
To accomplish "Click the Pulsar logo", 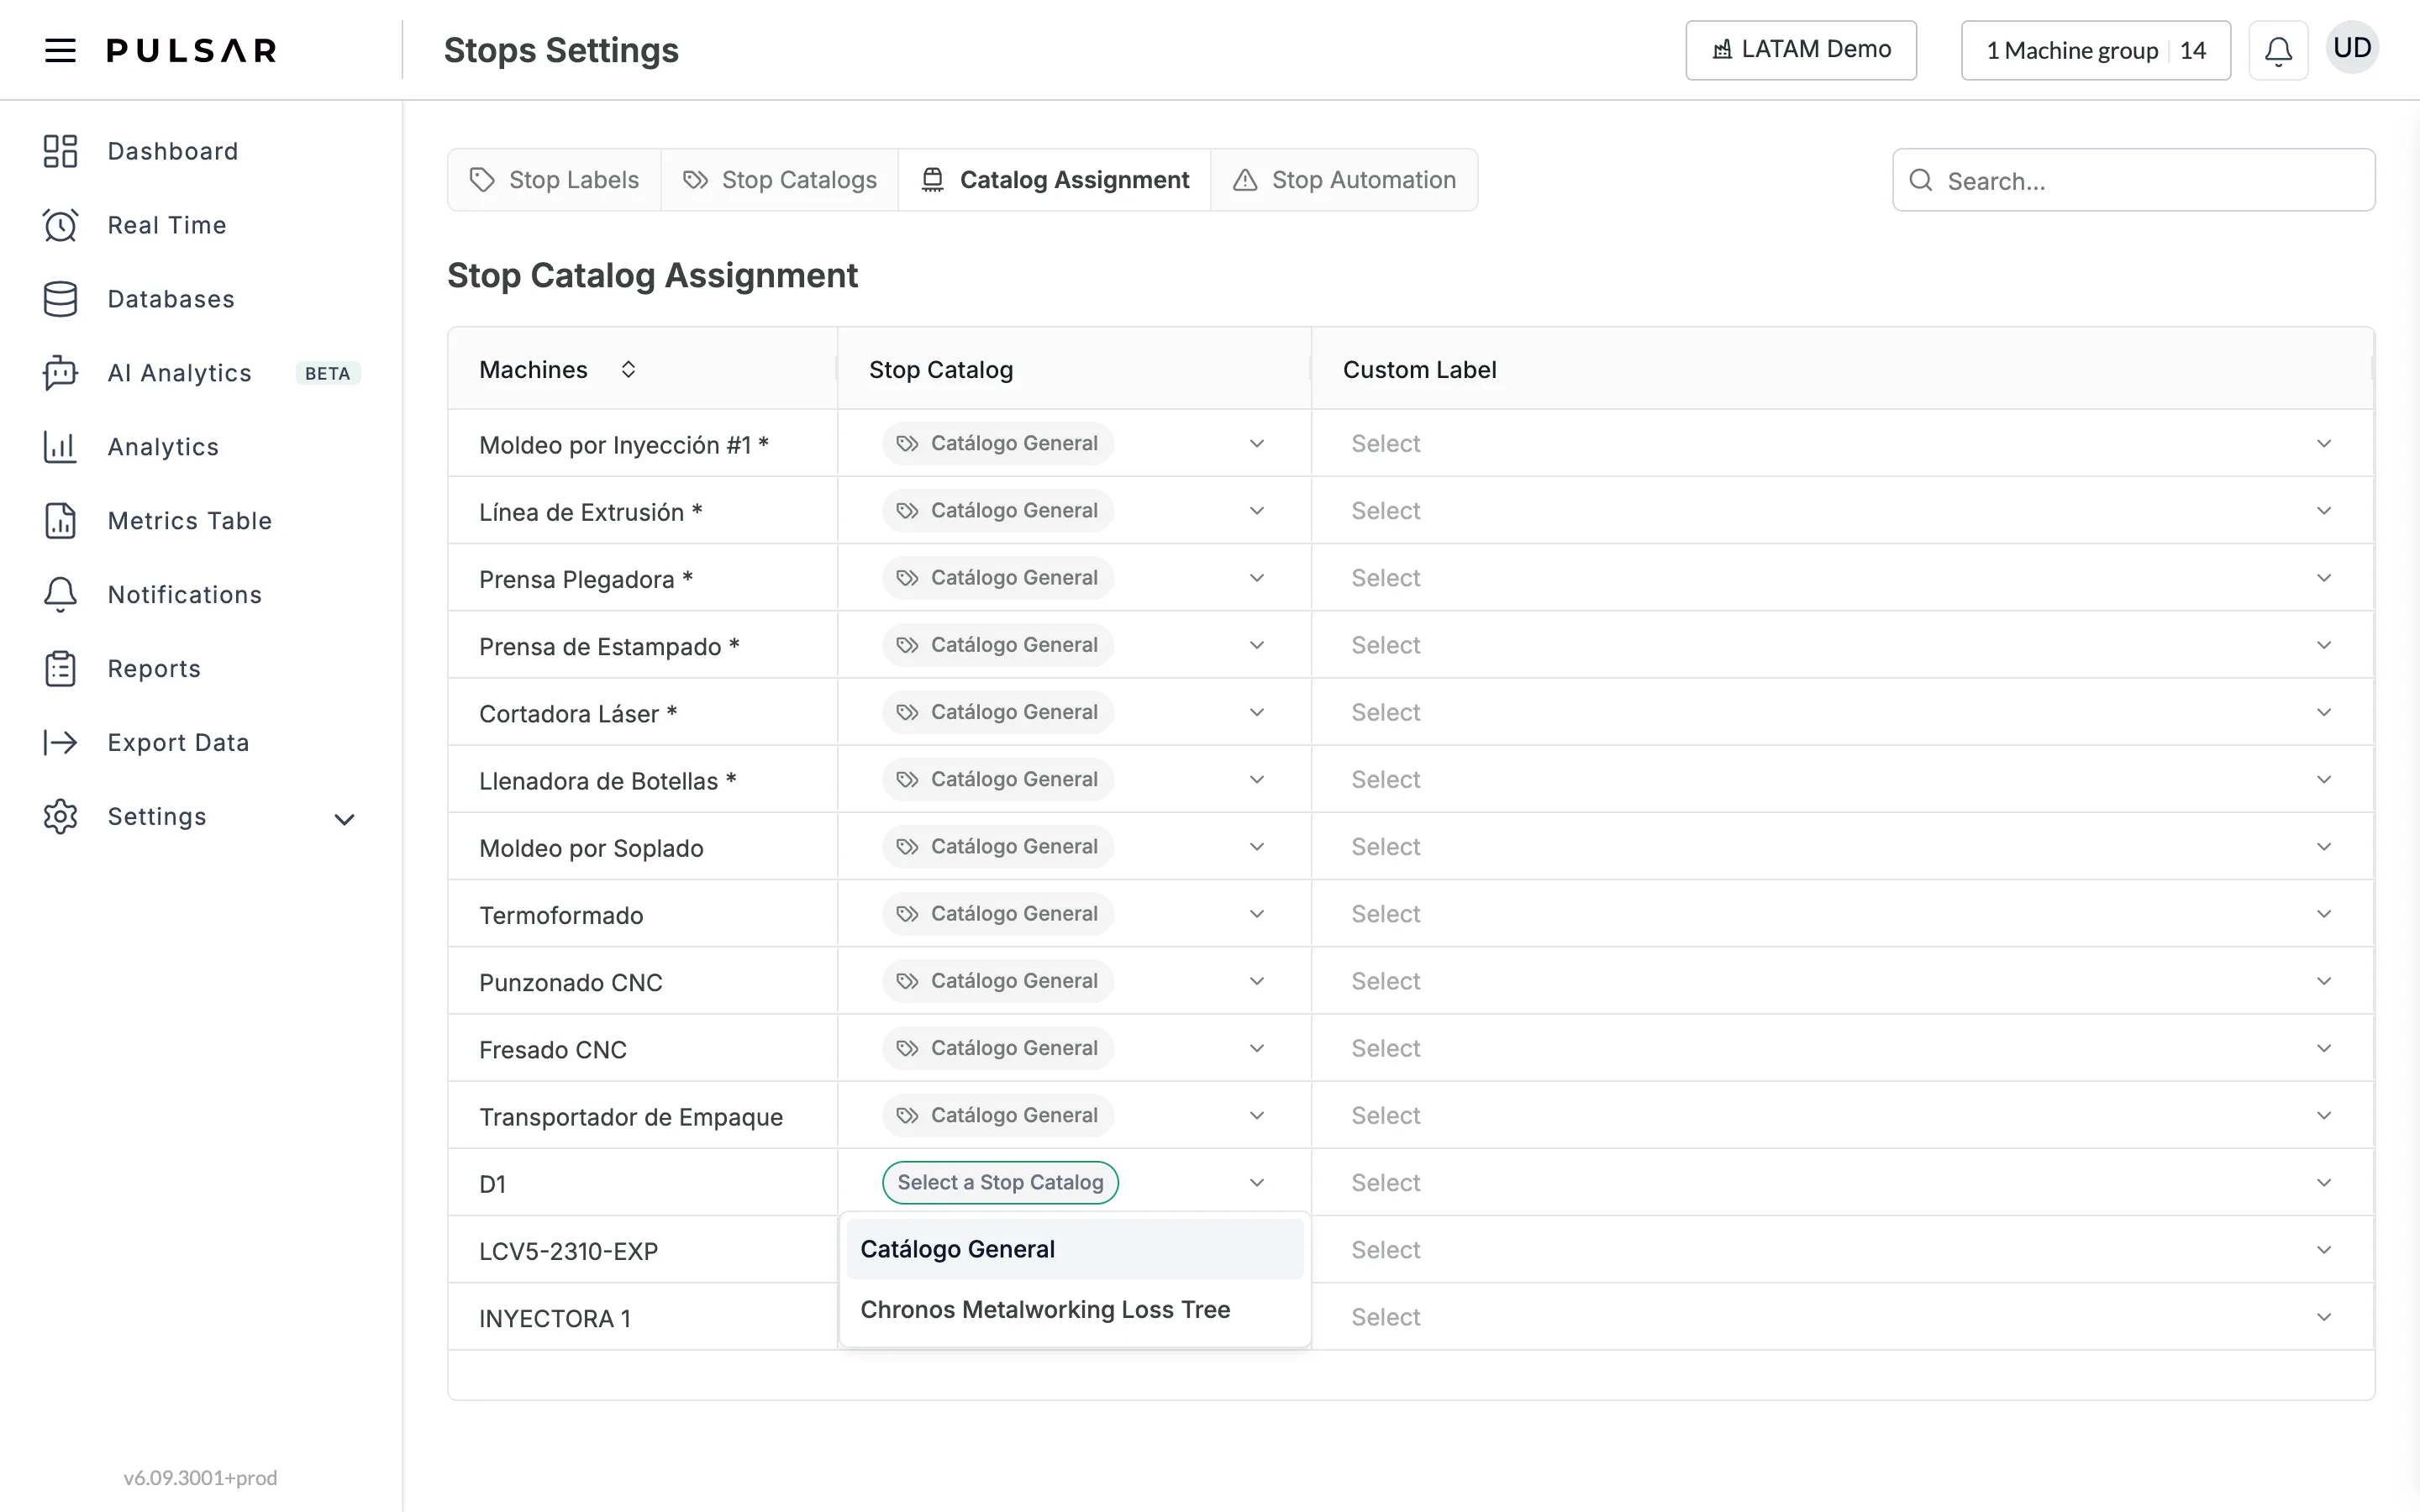I will coord(192,50).
